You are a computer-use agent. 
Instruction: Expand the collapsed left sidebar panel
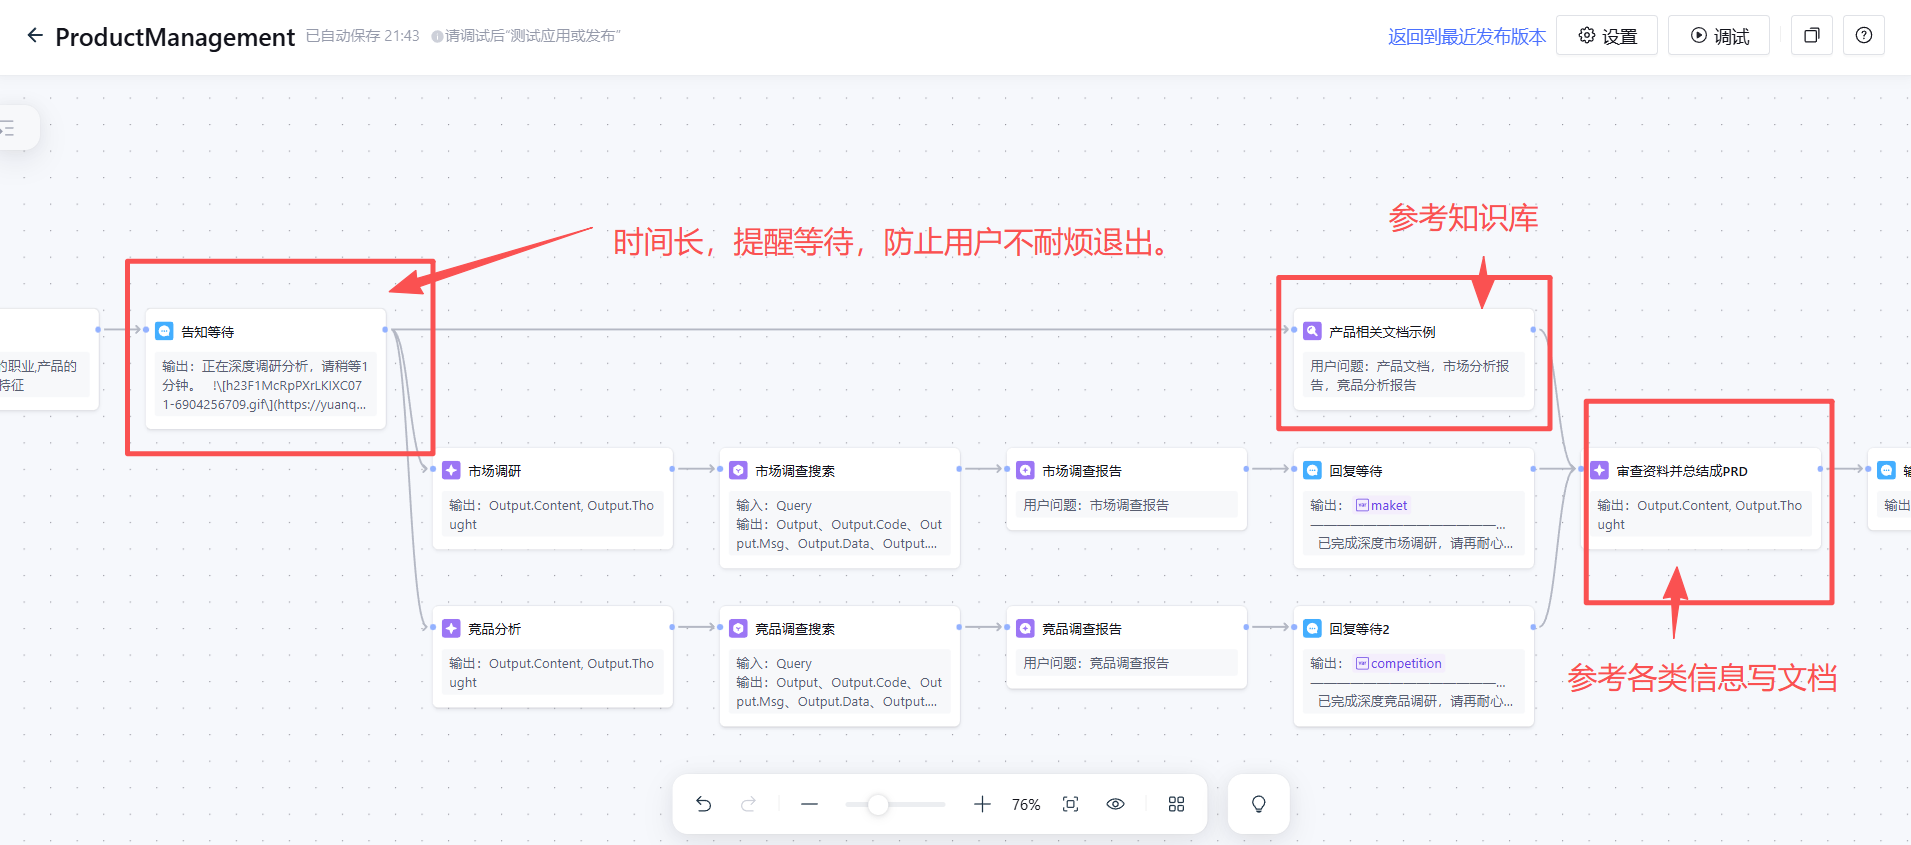10,128
